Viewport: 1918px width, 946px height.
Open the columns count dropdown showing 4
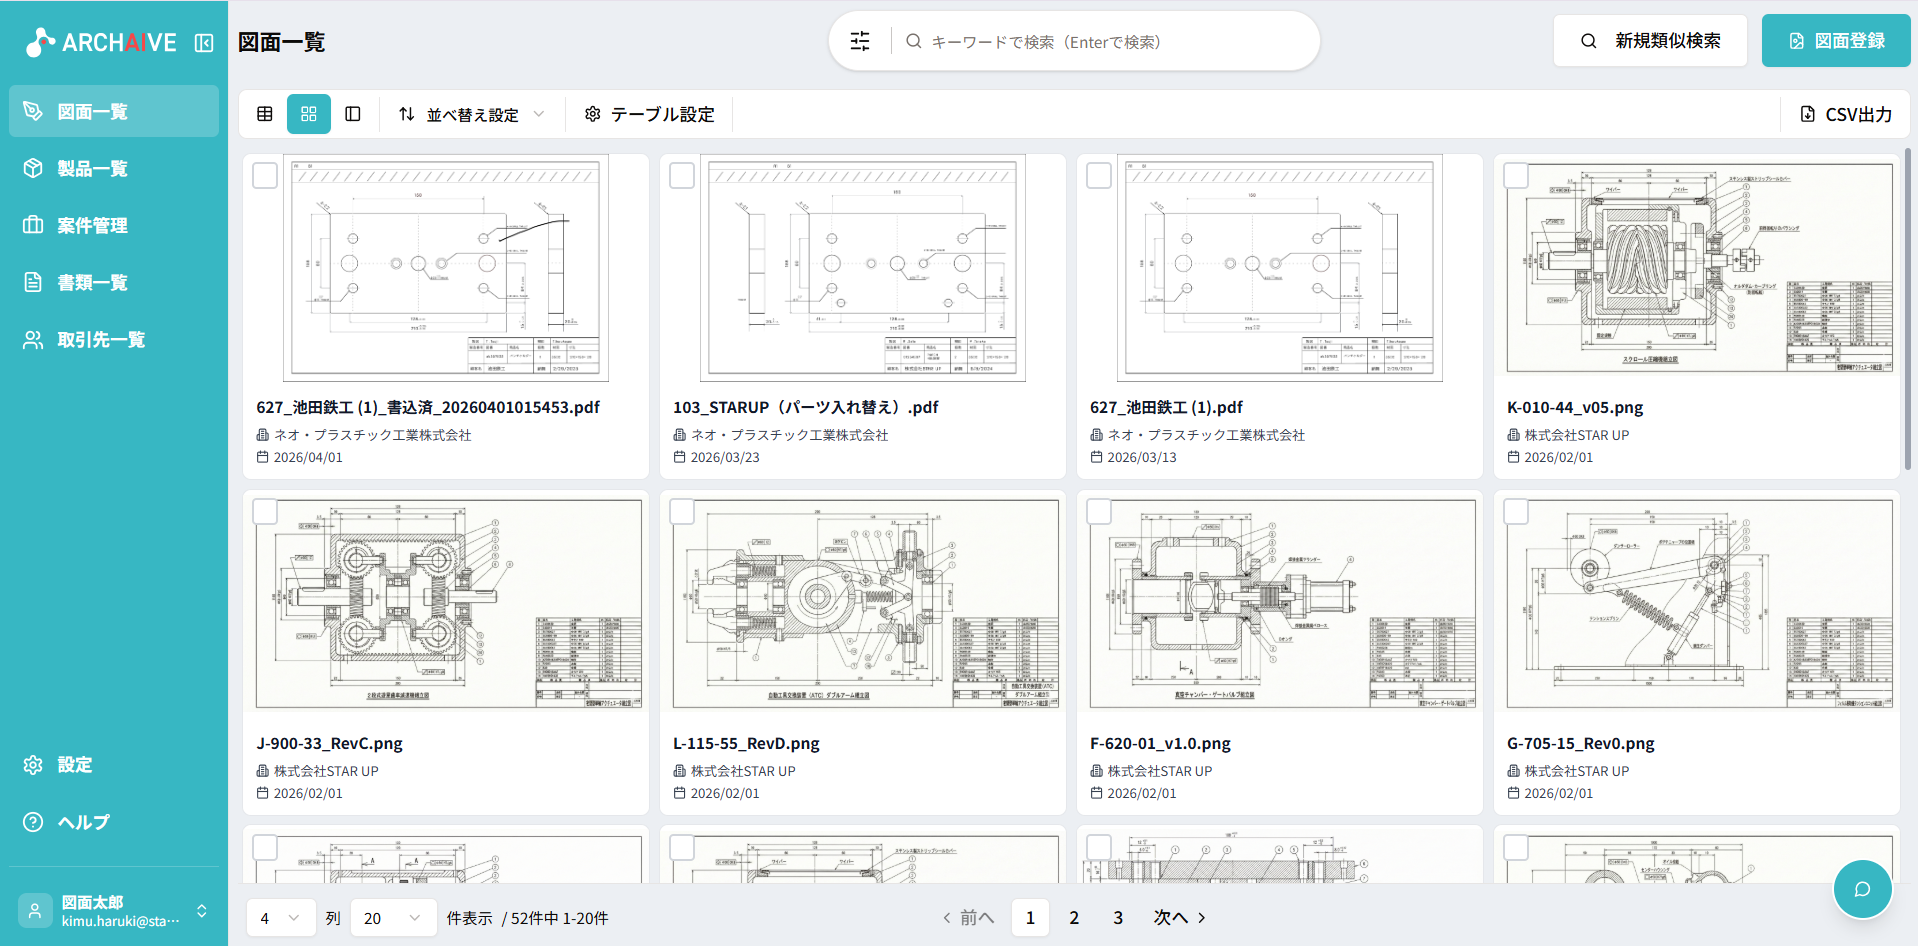click(281, 918)
